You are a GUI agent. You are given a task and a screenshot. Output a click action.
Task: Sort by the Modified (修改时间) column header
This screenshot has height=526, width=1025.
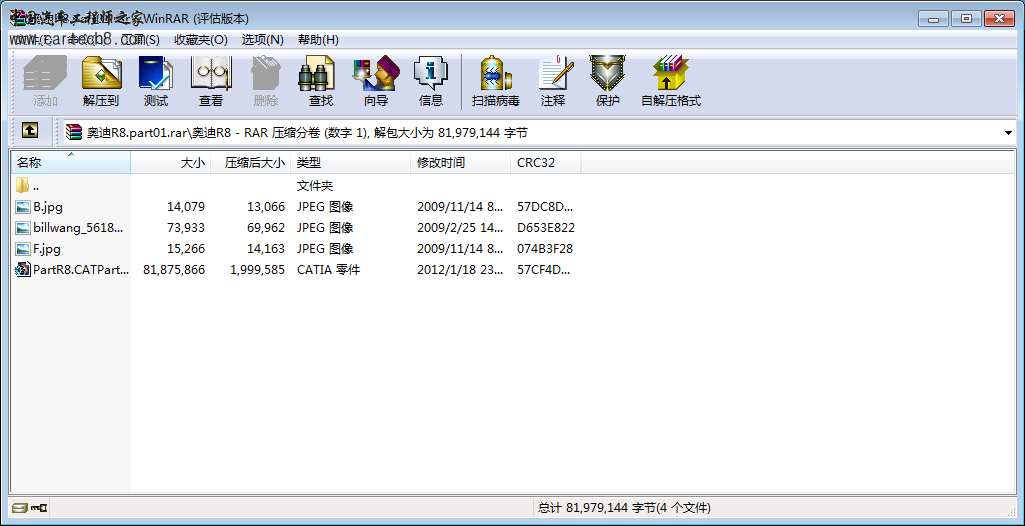461,163
